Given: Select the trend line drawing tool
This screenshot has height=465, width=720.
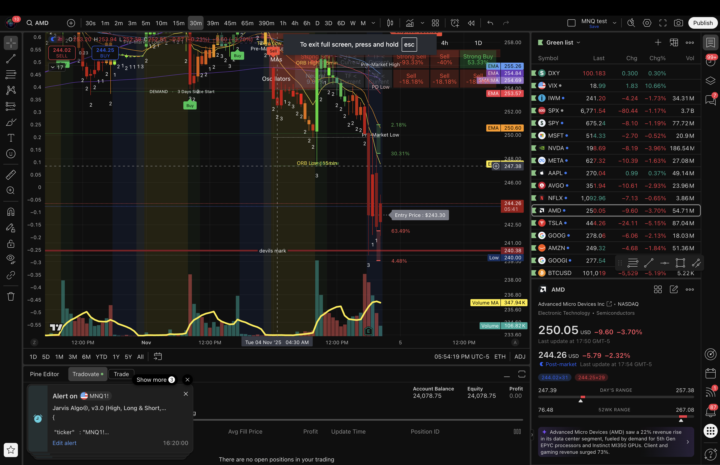Looking at the screenshot, I should 11,59.
